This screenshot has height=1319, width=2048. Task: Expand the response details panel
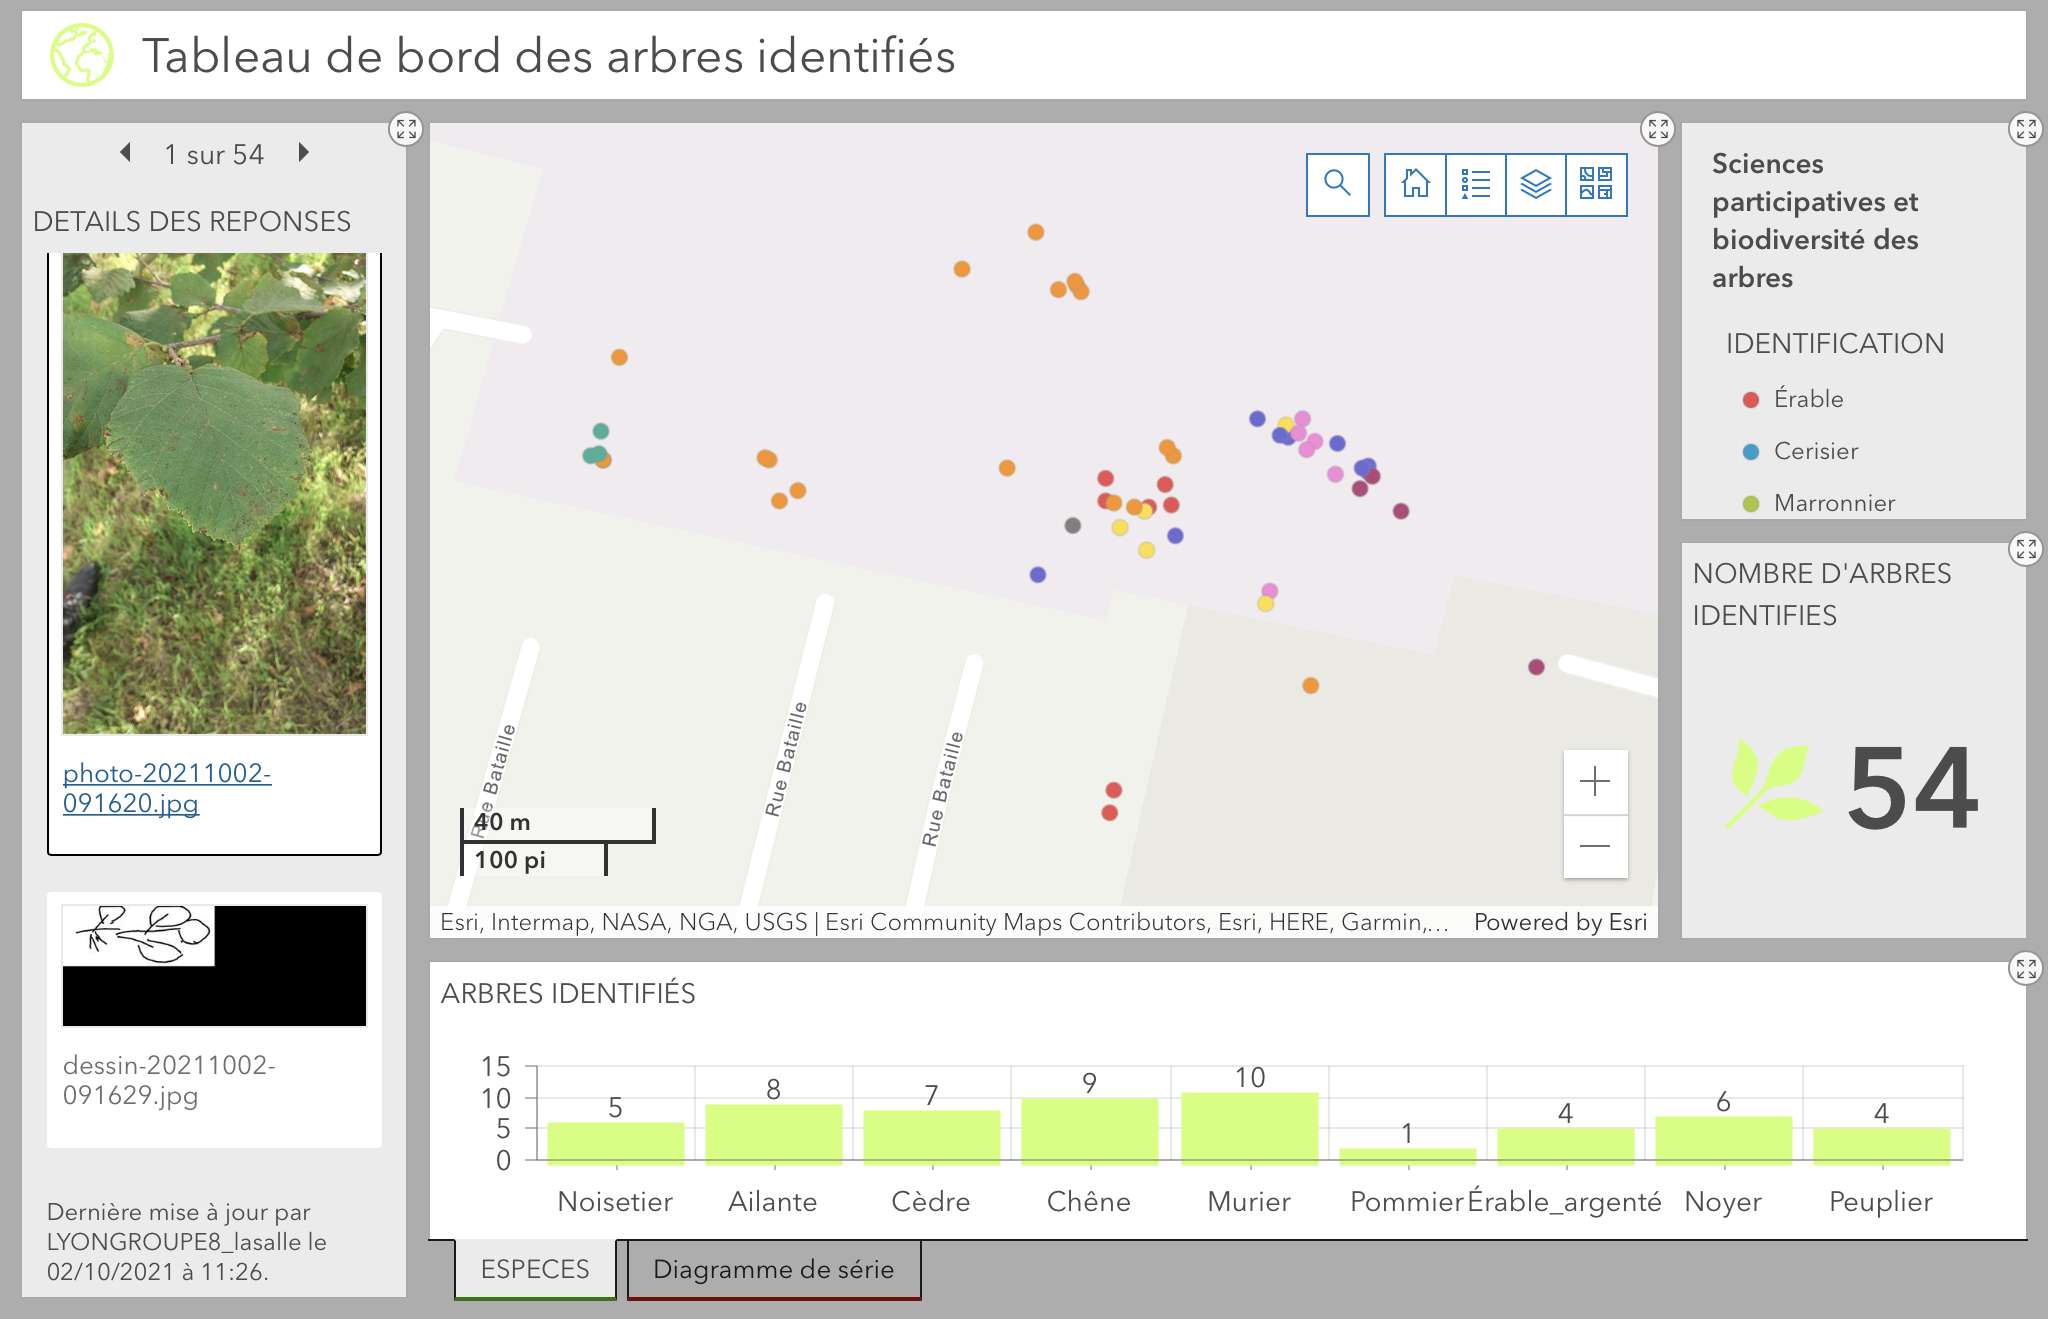405,128
